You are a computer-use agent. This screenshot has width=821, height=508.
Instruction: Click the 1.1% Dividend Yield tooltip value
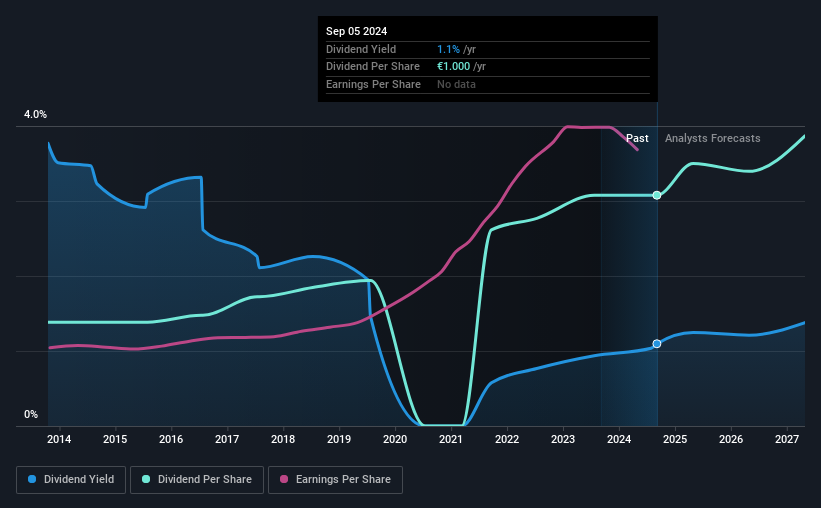pyautogui.click(x=448, y=49)
